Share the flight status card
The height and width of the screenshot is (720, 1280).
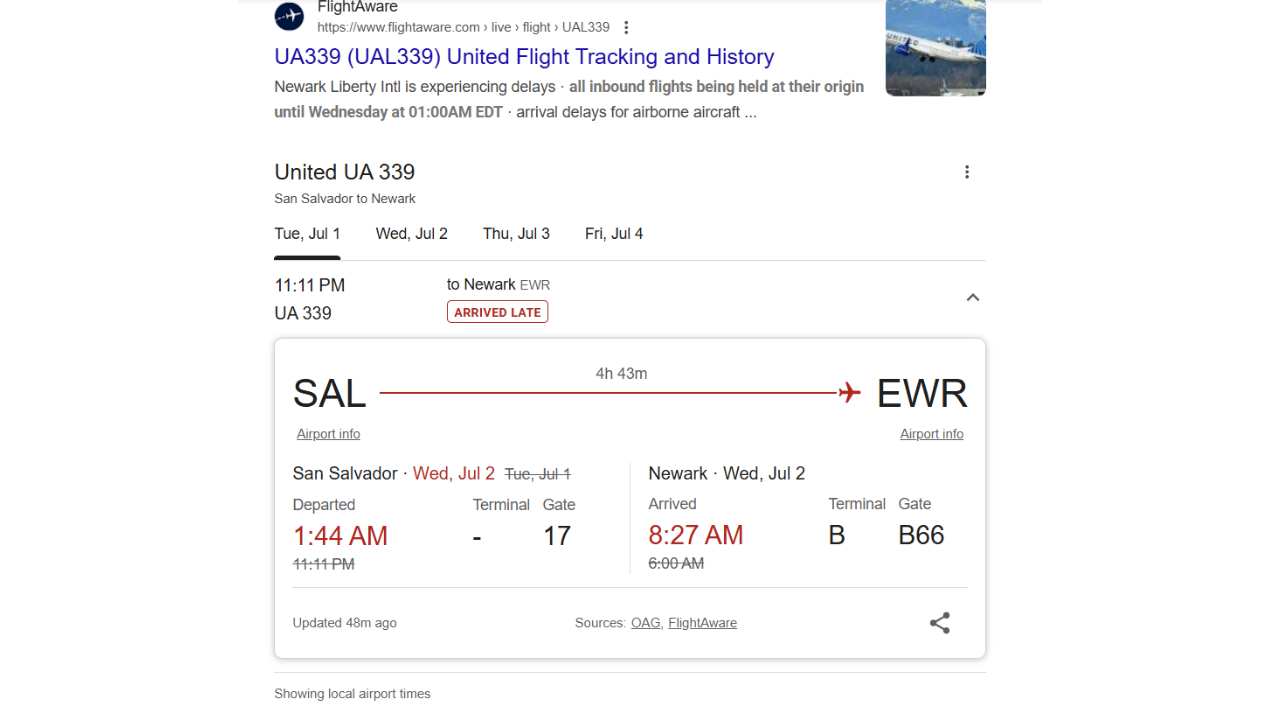[x=940, y=623]
